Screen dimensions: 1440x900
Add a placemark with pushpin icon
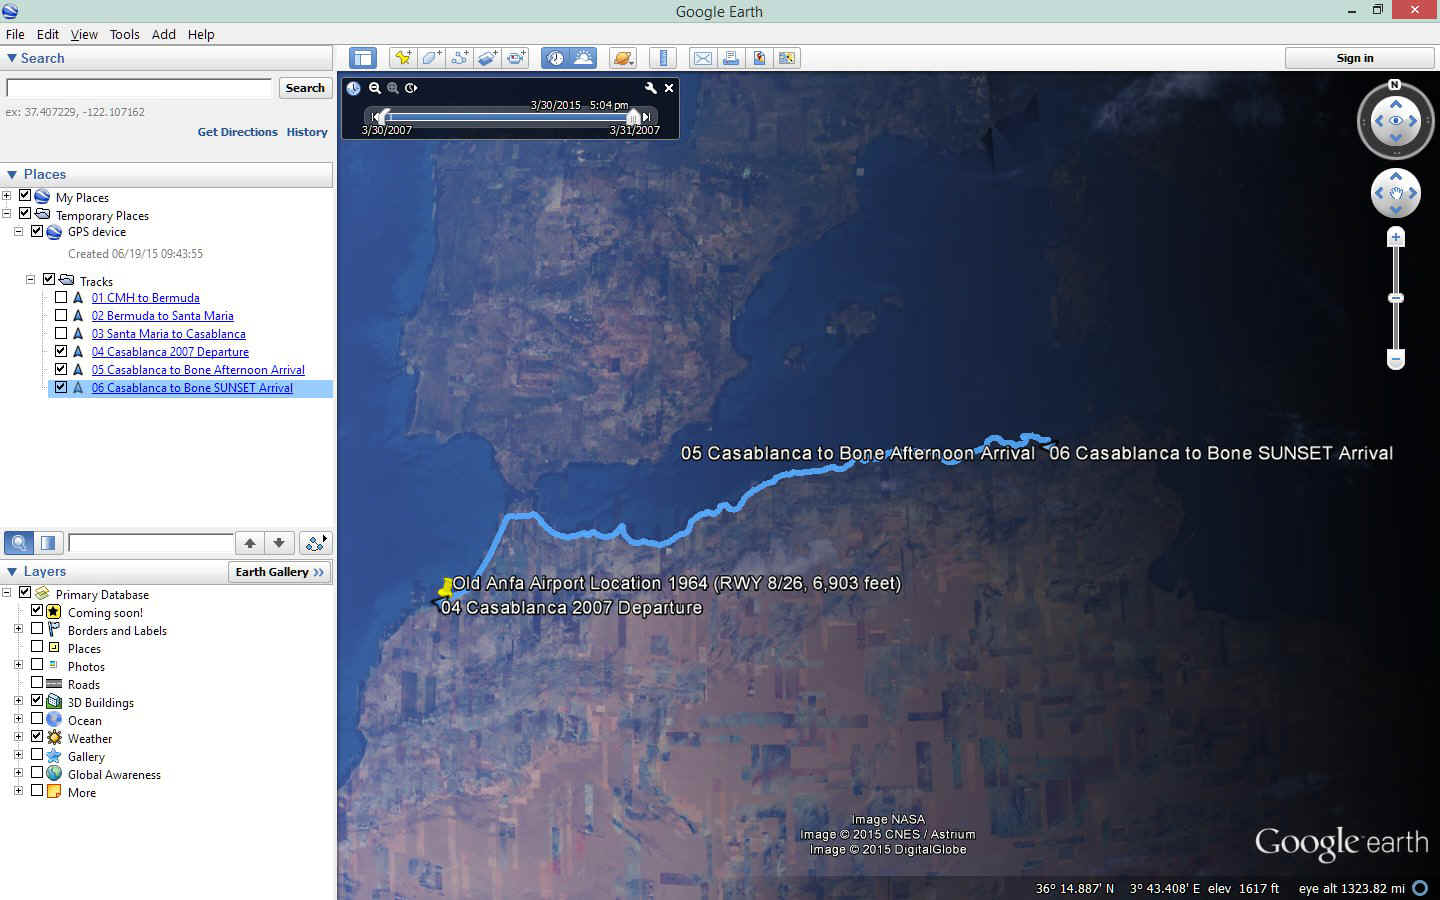click(403, 58)
